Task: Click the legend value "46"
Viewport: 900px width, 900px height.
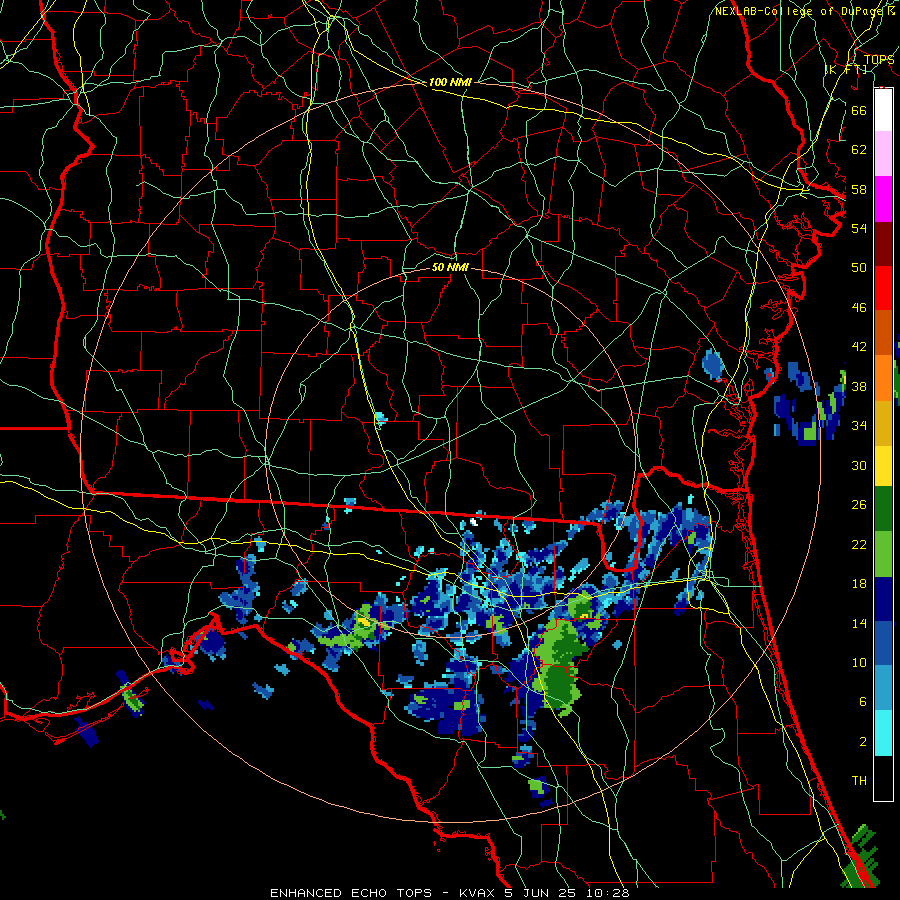Action: point(859,308)
